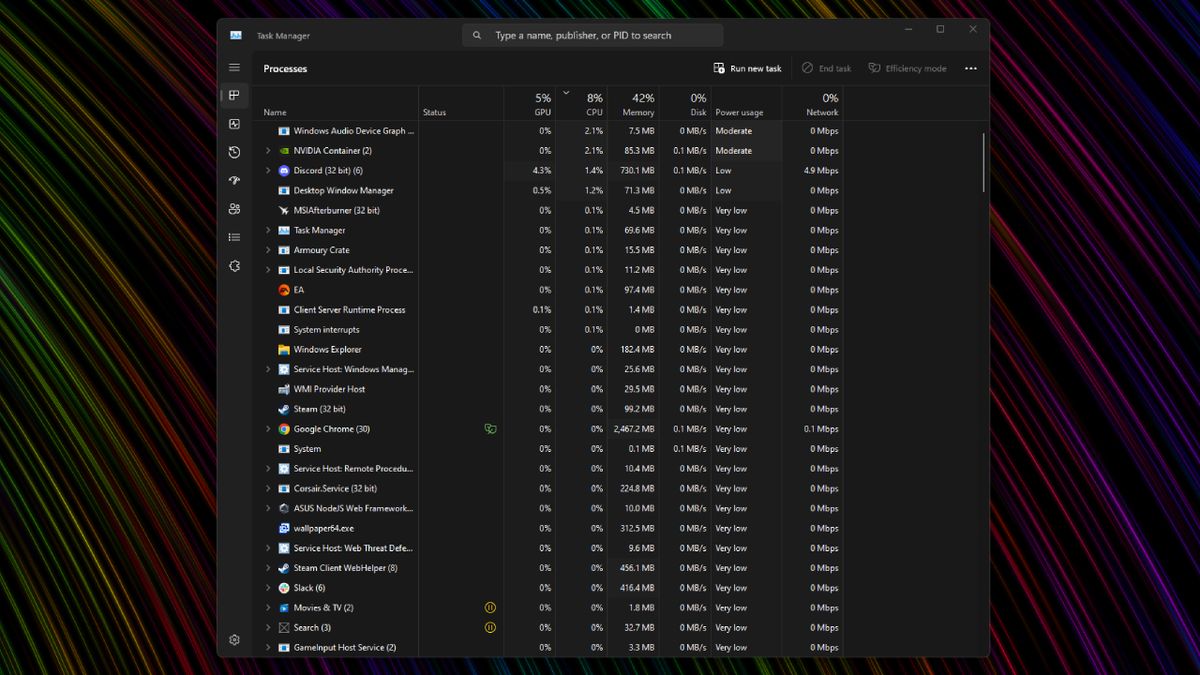Screen dimensions: 1200x675
Task: Click the warning badge beside Movies & TV
Action: click(490, 607)
